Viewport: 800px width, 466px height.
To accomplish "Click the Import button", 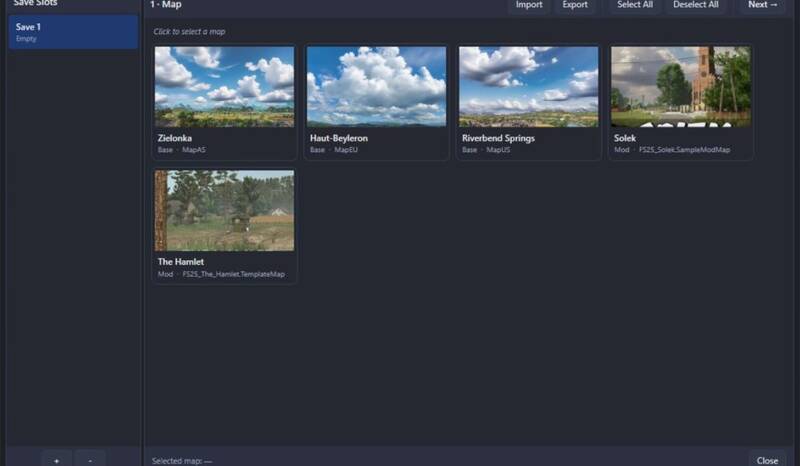I will click(x=529, y=5).
